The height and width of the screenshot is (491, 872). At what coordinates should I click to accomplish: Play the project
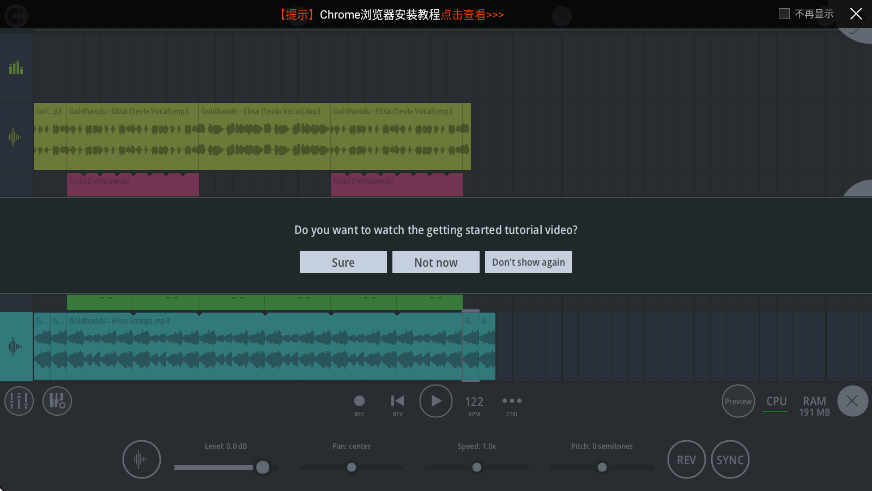click(435, 401)
